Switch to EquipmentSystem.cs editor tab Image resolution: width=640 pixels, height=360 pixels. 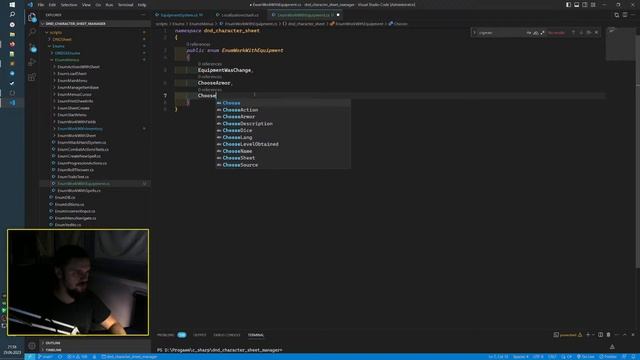coord(180,15)
